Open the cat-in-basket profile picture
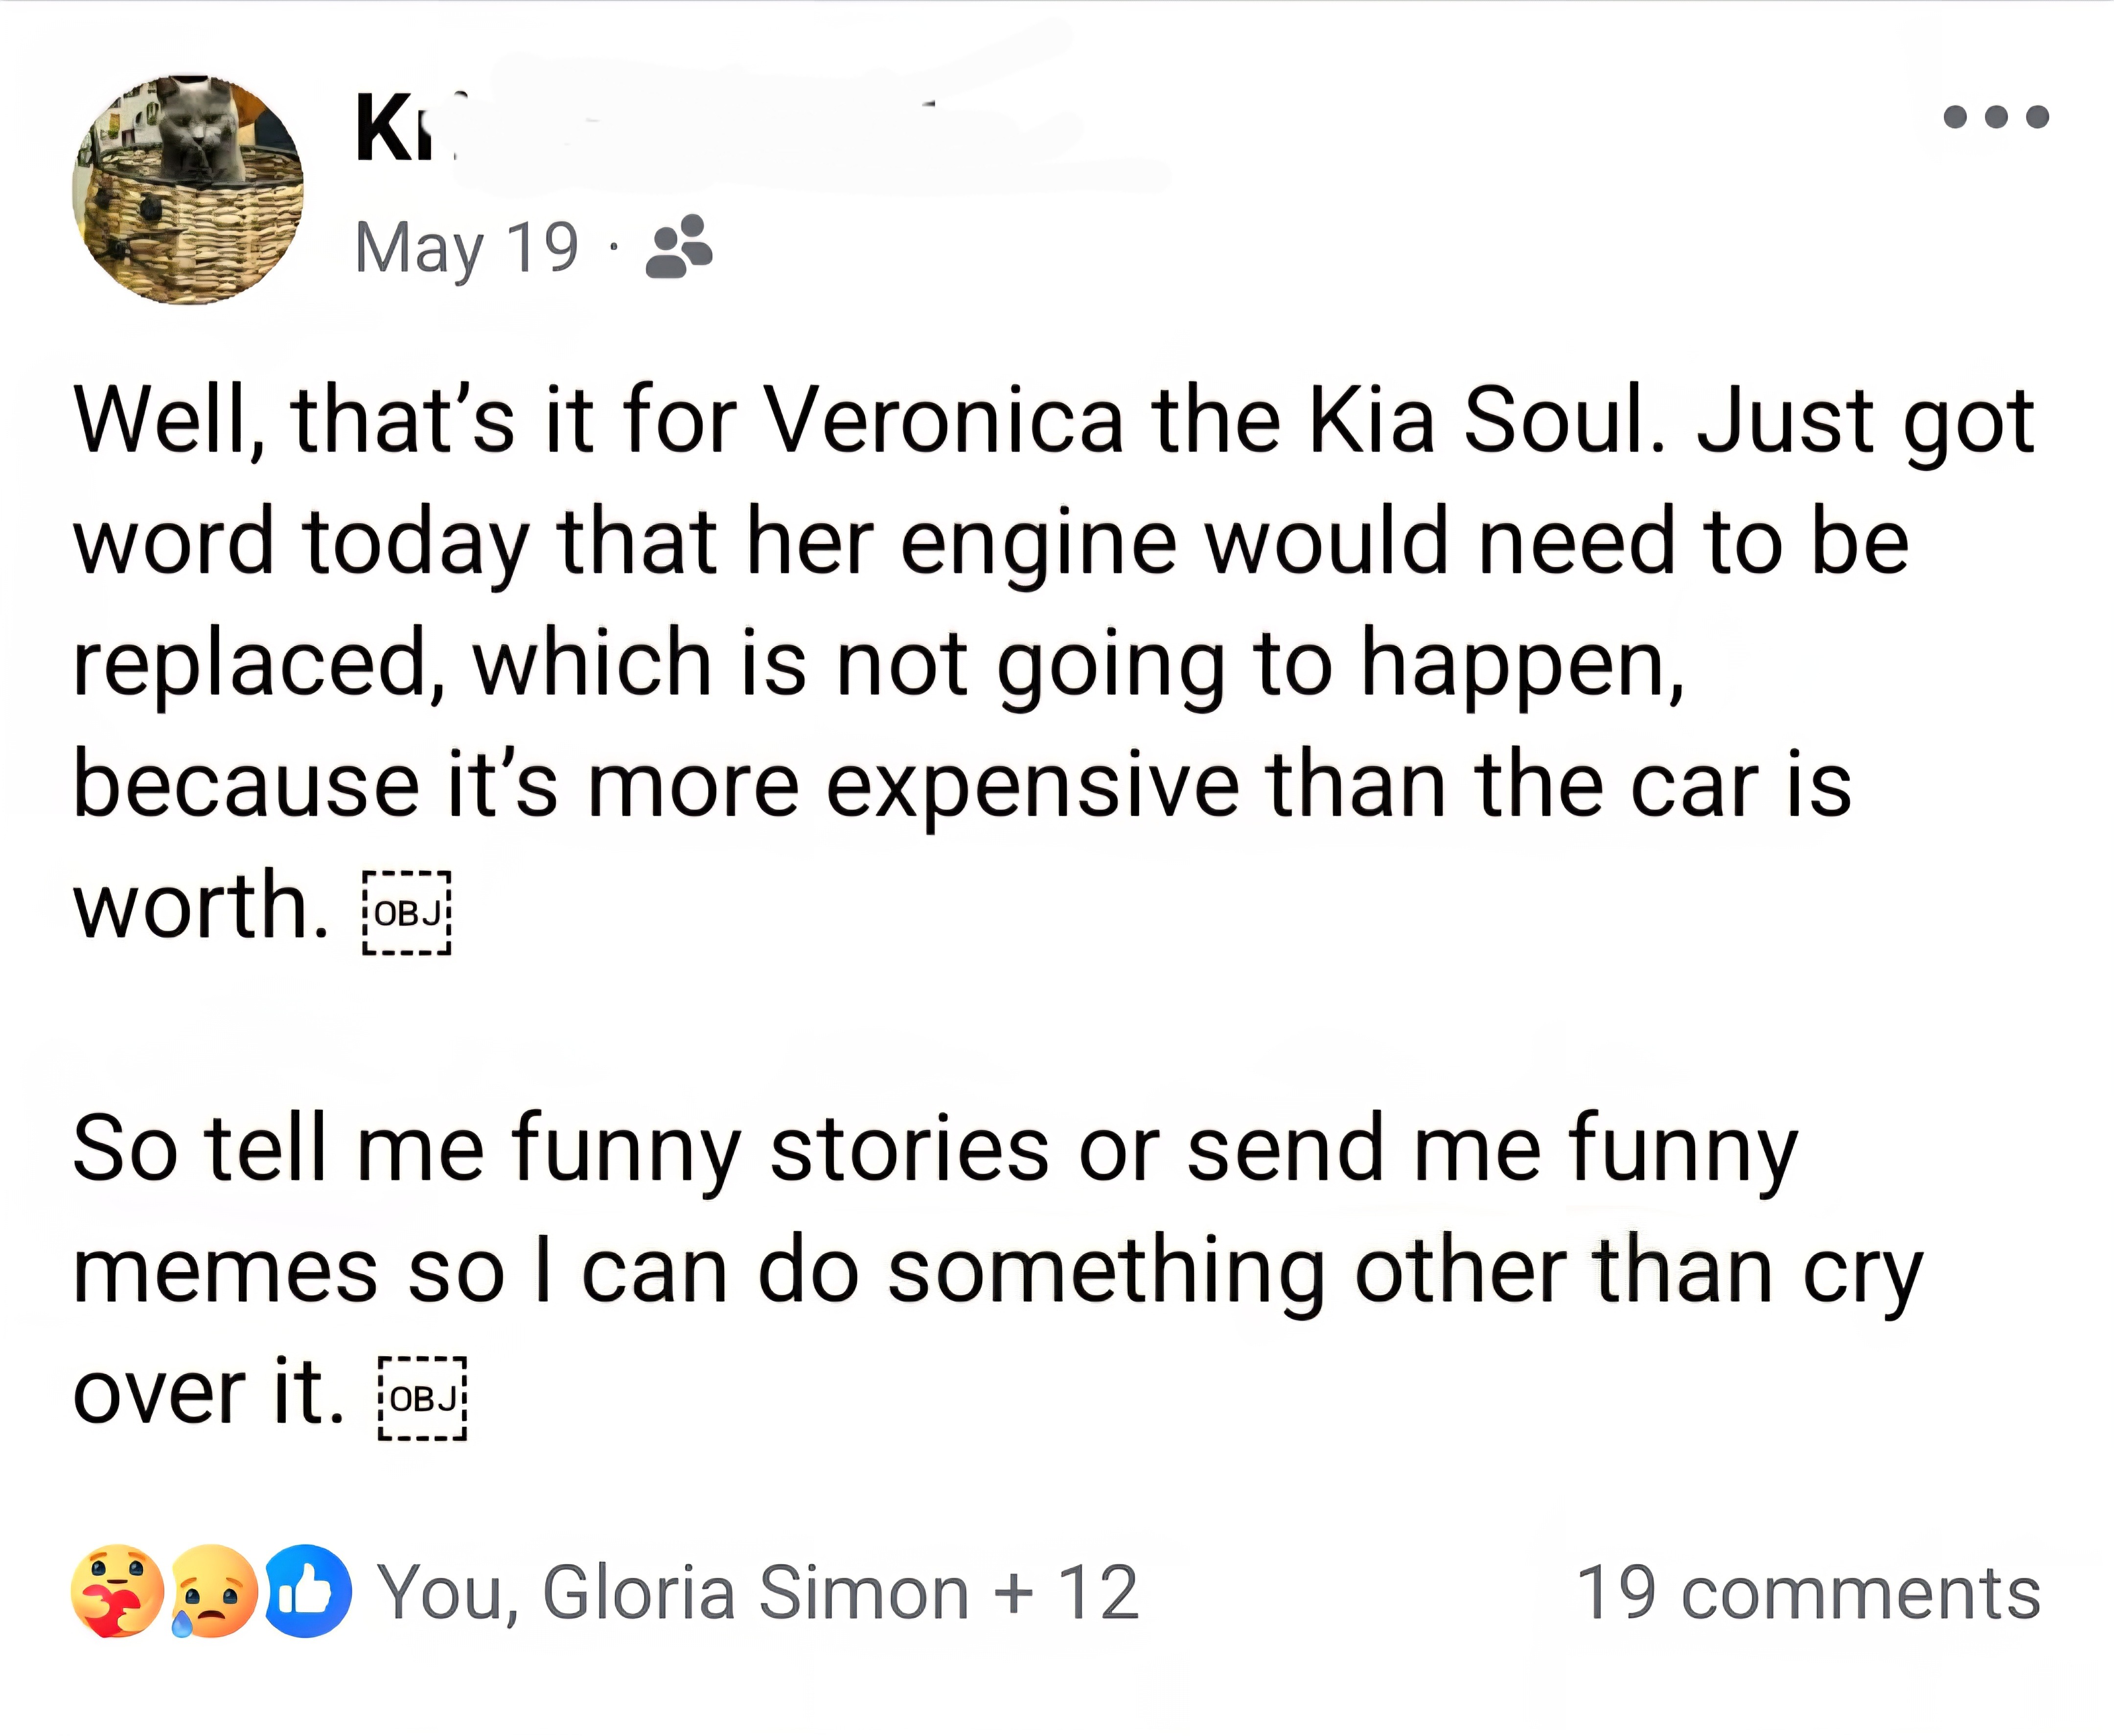This screenshot has height=1736, width=2114. pos(188,189)
